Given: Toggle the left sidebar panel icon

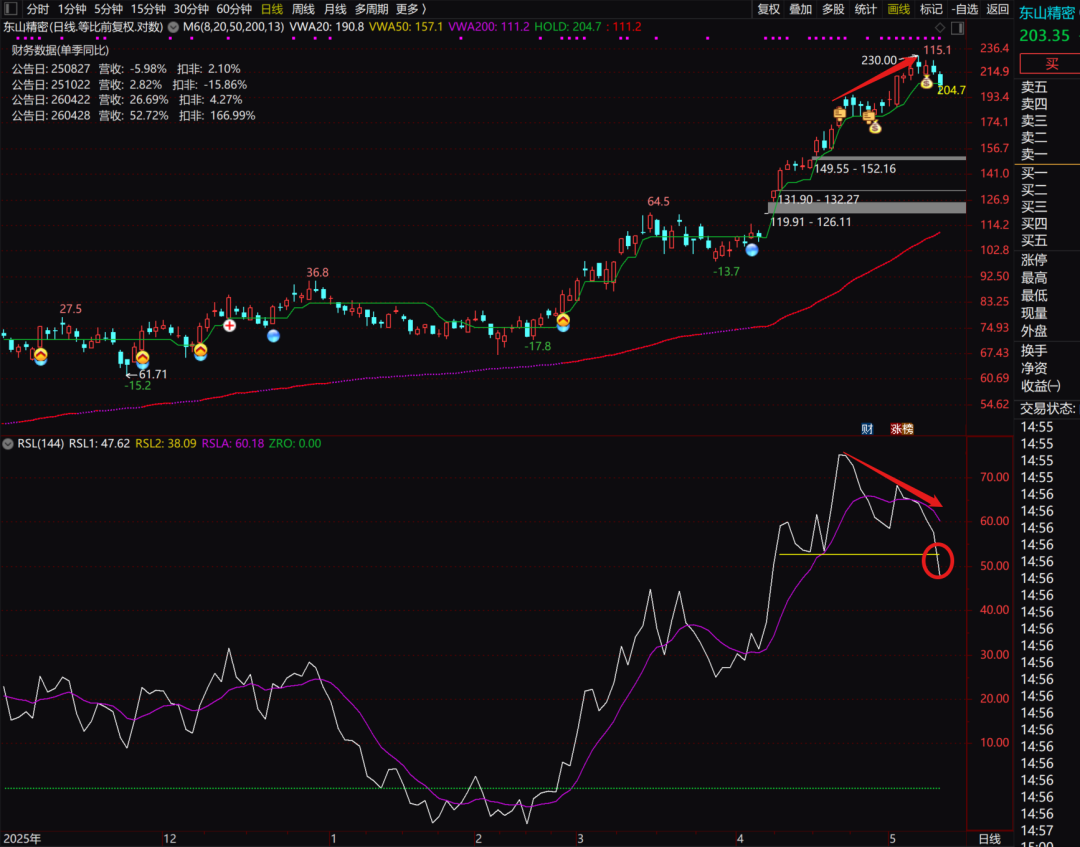Looking at the screenshot, I should point(10,9).
